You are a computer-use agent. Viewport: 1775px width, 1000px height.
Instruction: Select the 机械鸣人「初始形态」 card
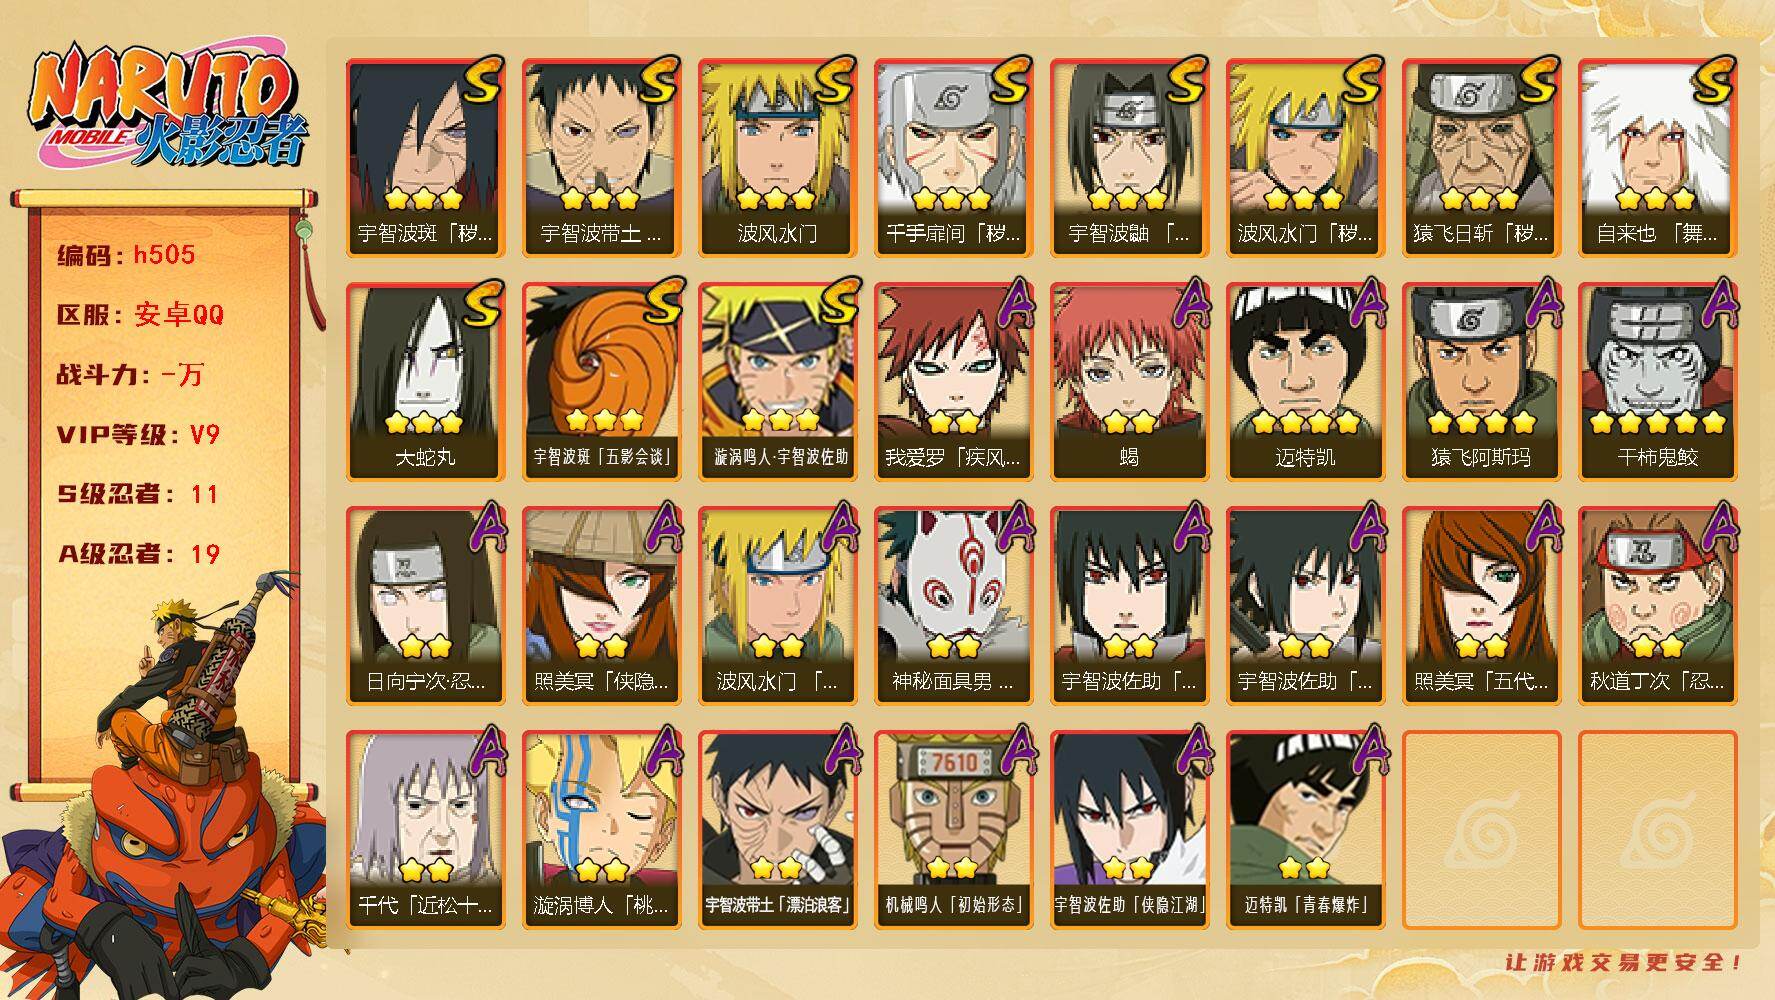coord(953,829)
